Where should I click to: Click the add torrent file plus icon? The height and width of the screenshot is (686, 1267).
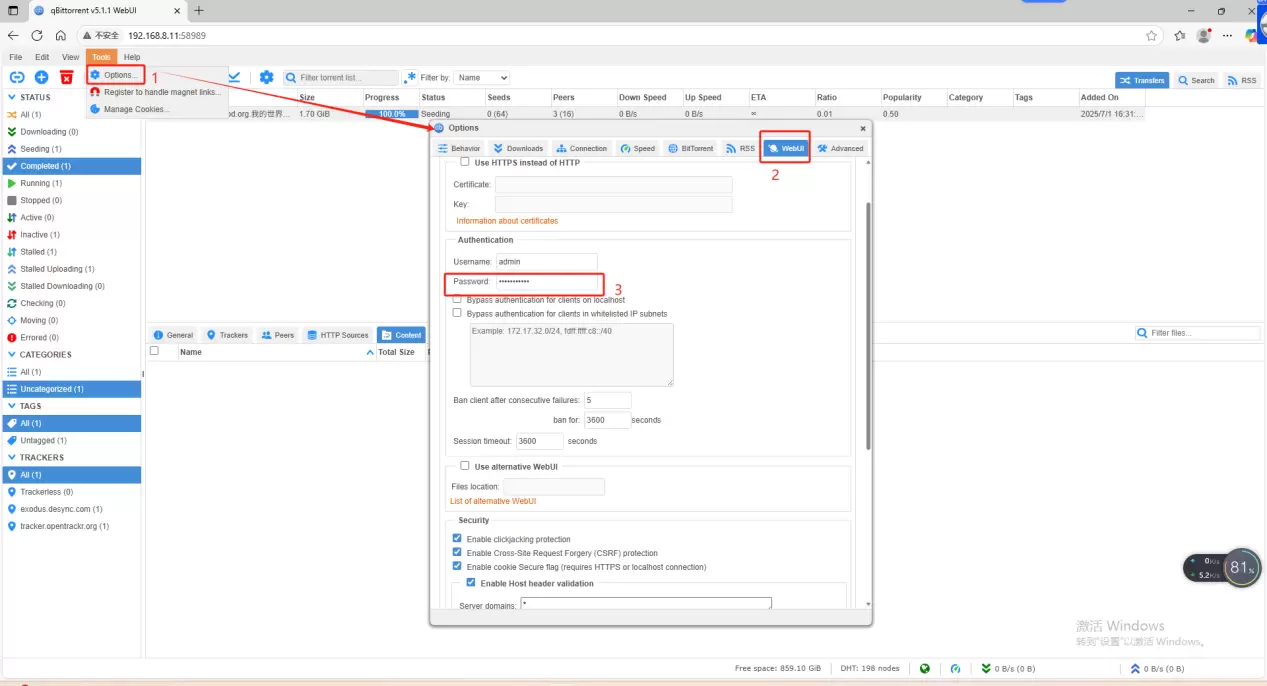[41, 77]
